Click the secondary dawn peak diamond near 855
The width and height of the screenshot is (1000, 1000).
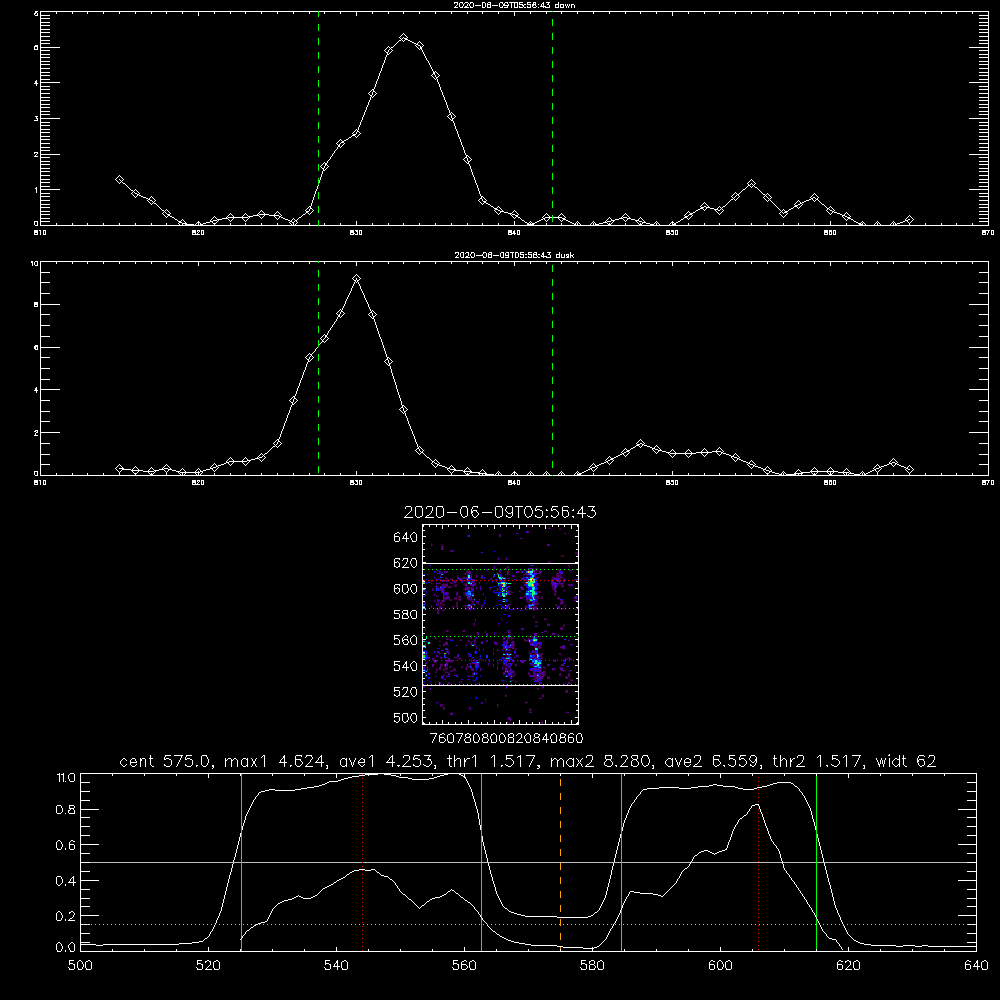(751, 184)
